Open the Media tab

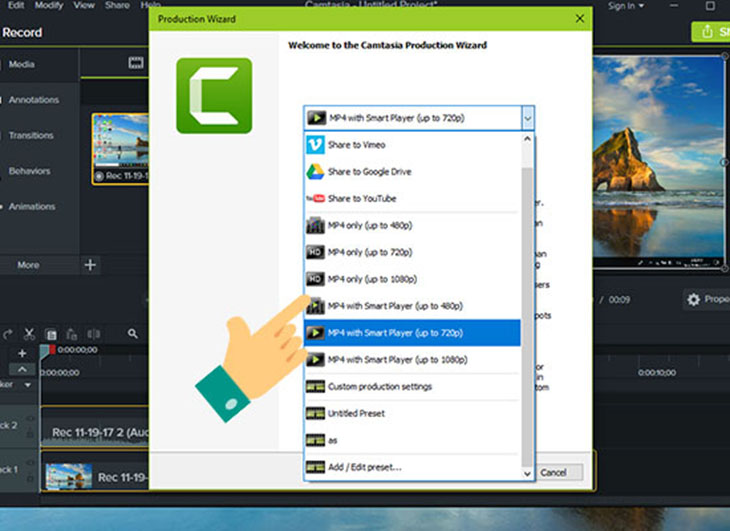point(21,64)
